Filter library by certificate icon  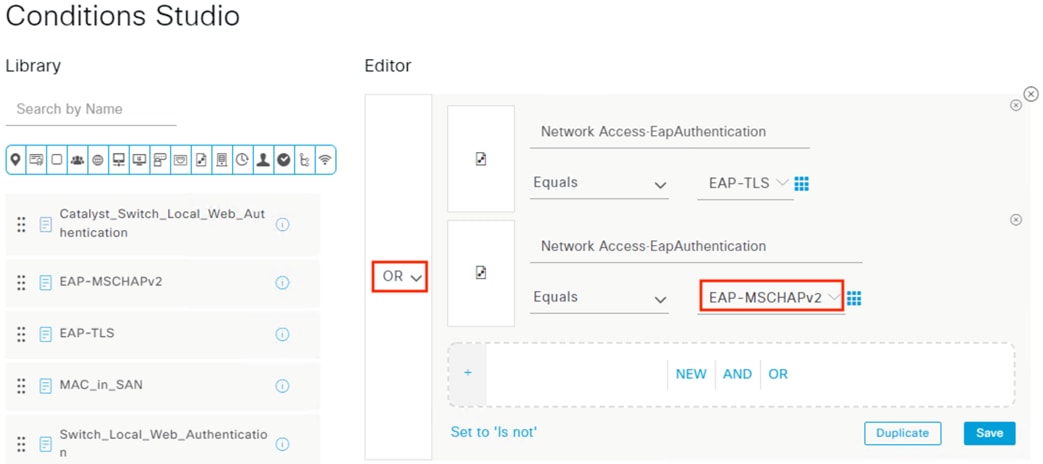point(37,160)
